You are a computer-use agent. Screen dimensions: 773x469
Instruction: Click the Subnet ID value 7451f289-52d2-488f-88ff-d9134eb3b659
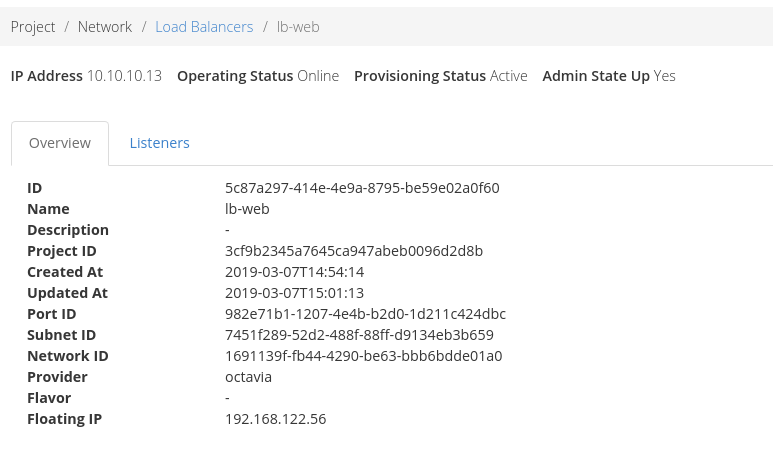[359, 335]
